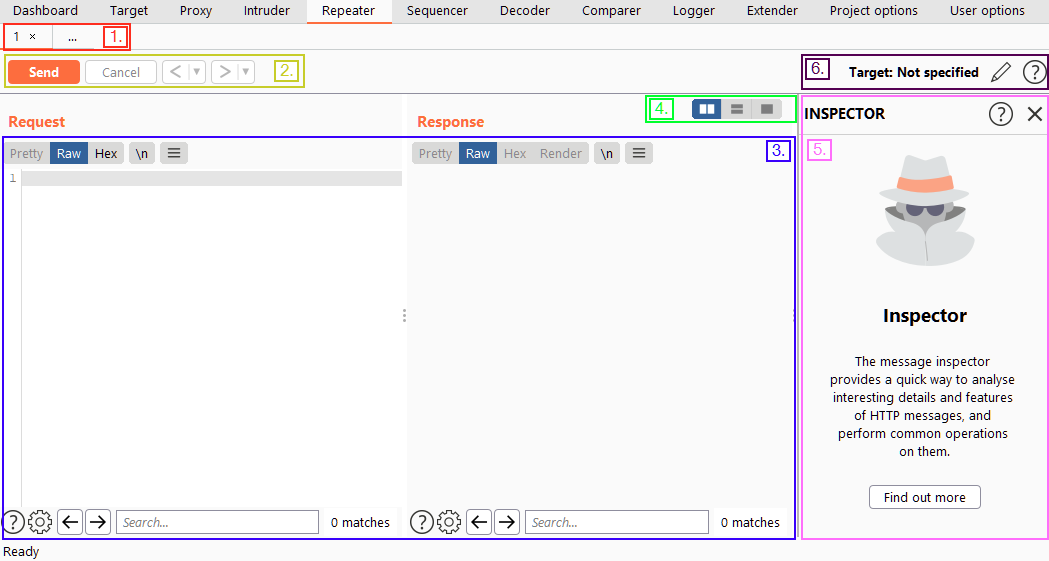Switch to the top-bottom split layout

[737, 108]
